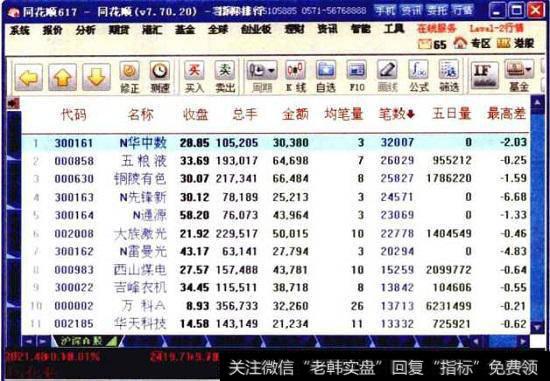Open the 基金 menu in menu bar
This screenshot has height=381, width=550.
coord(185,31)
